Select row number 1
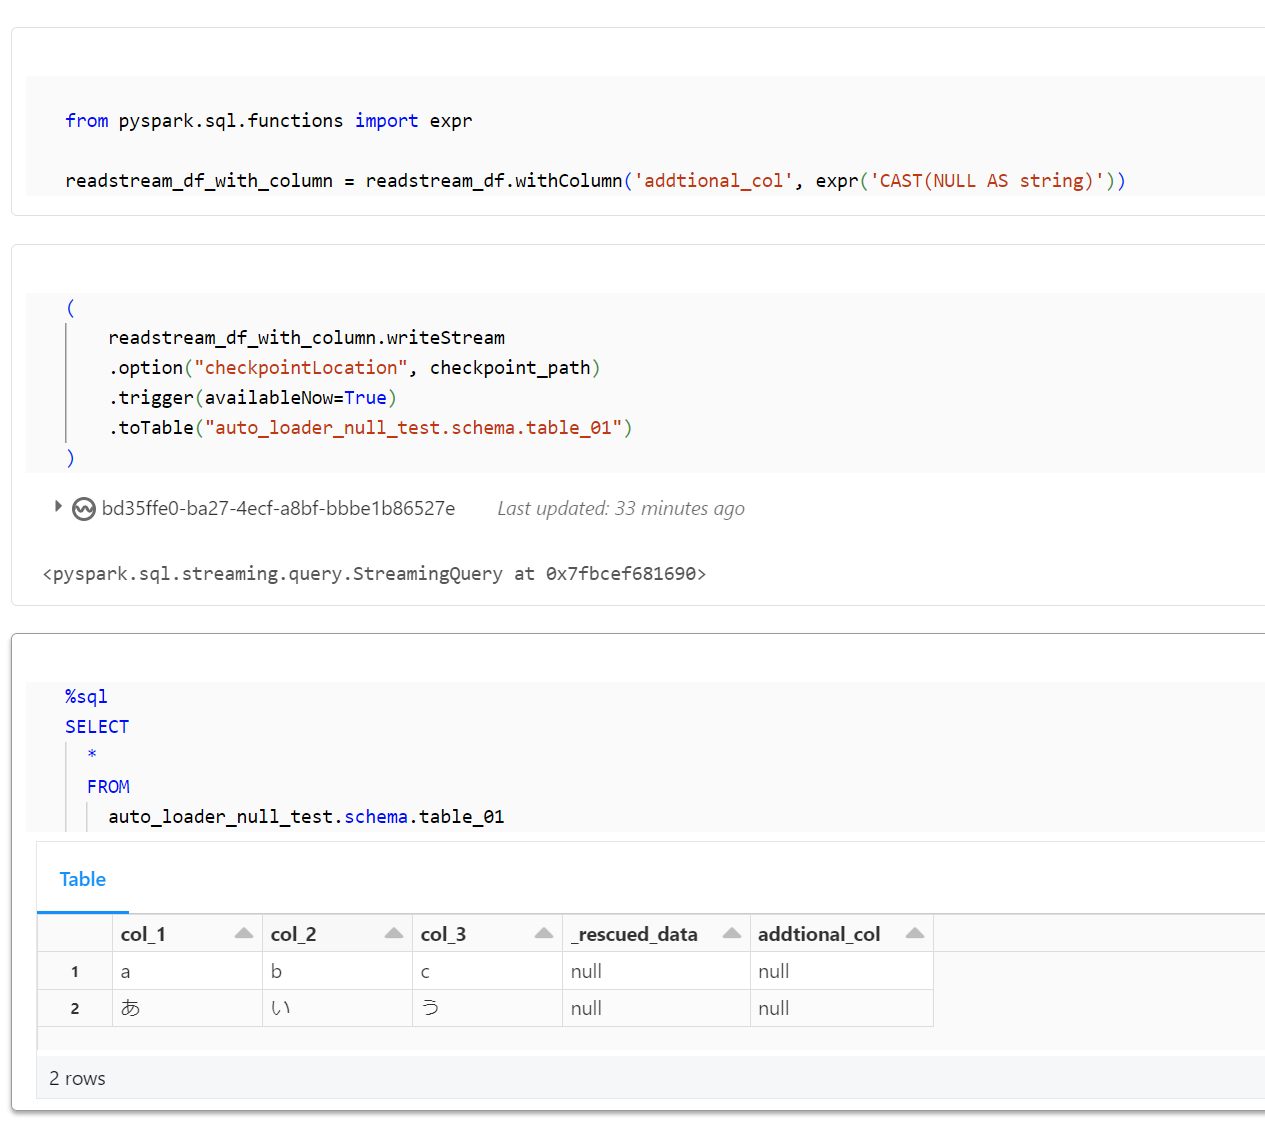 (x=75, y=971)
